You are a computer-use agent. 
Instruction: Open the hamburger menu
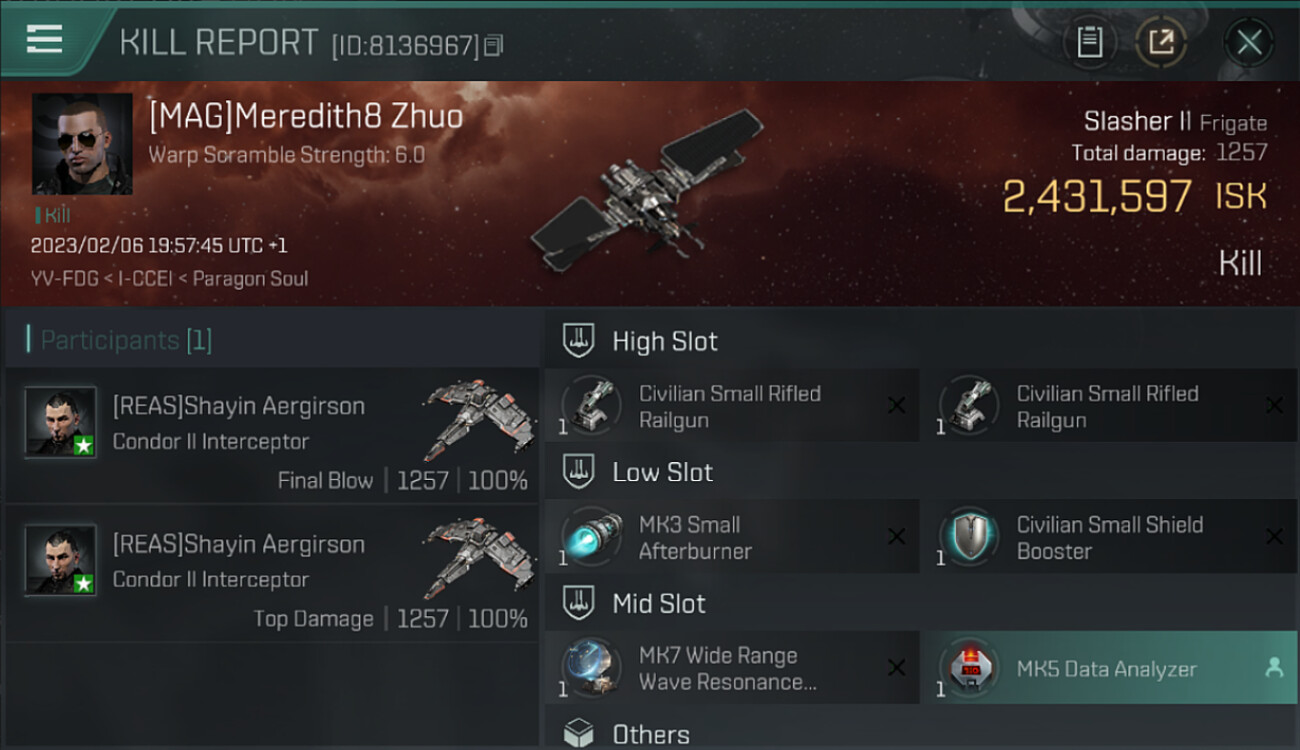(x=45, y=39)
